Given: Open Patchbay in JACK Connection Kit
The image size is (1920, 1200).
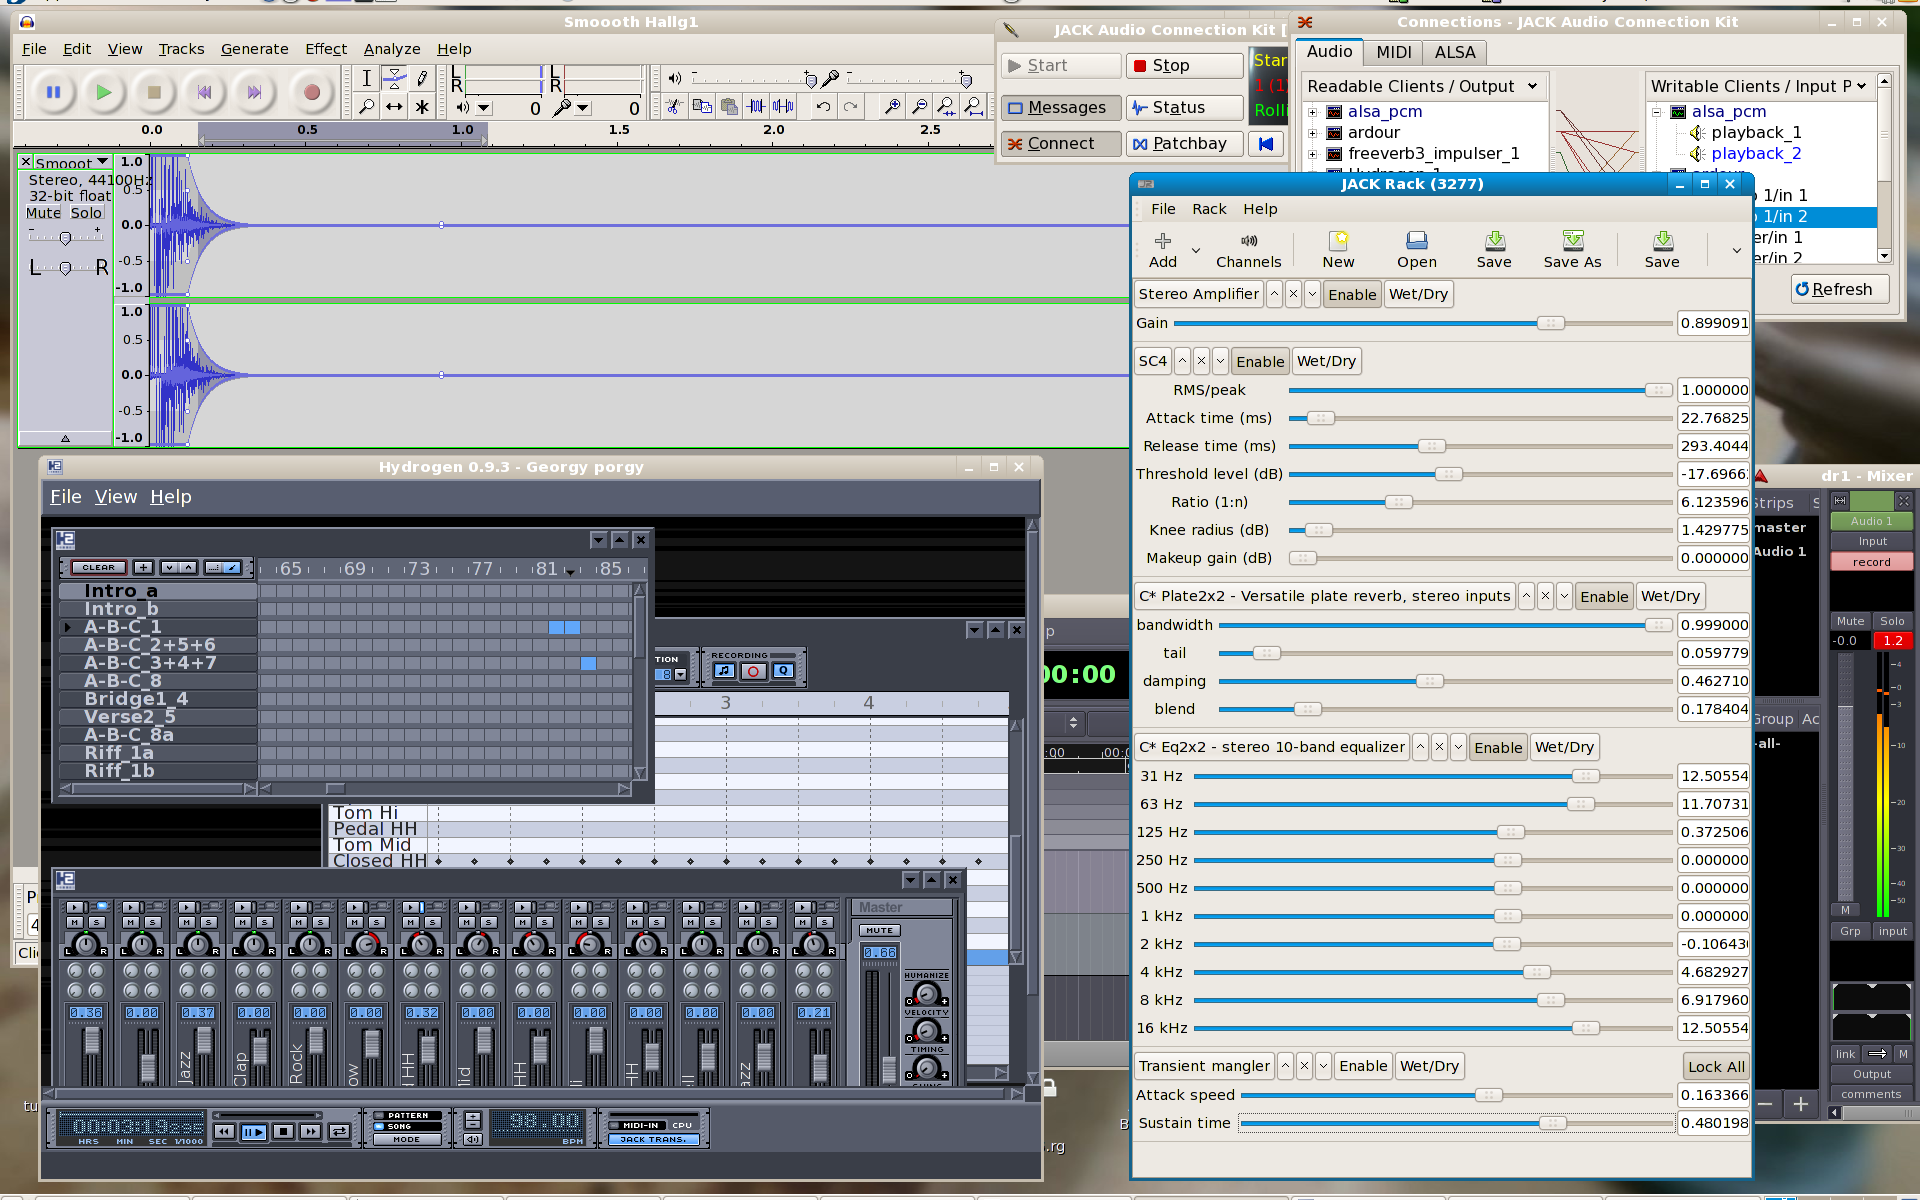Looking at the screenshot, I should [1184, 143].
